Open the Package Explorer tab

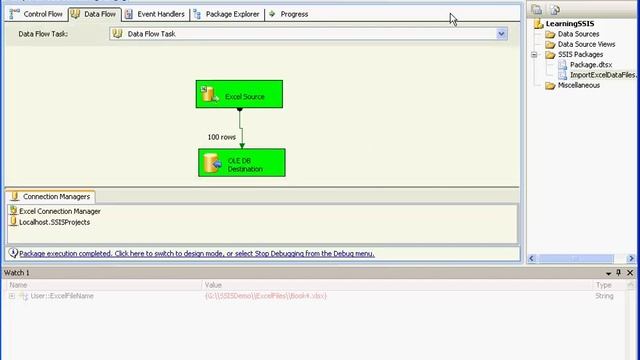coord(227,14)
